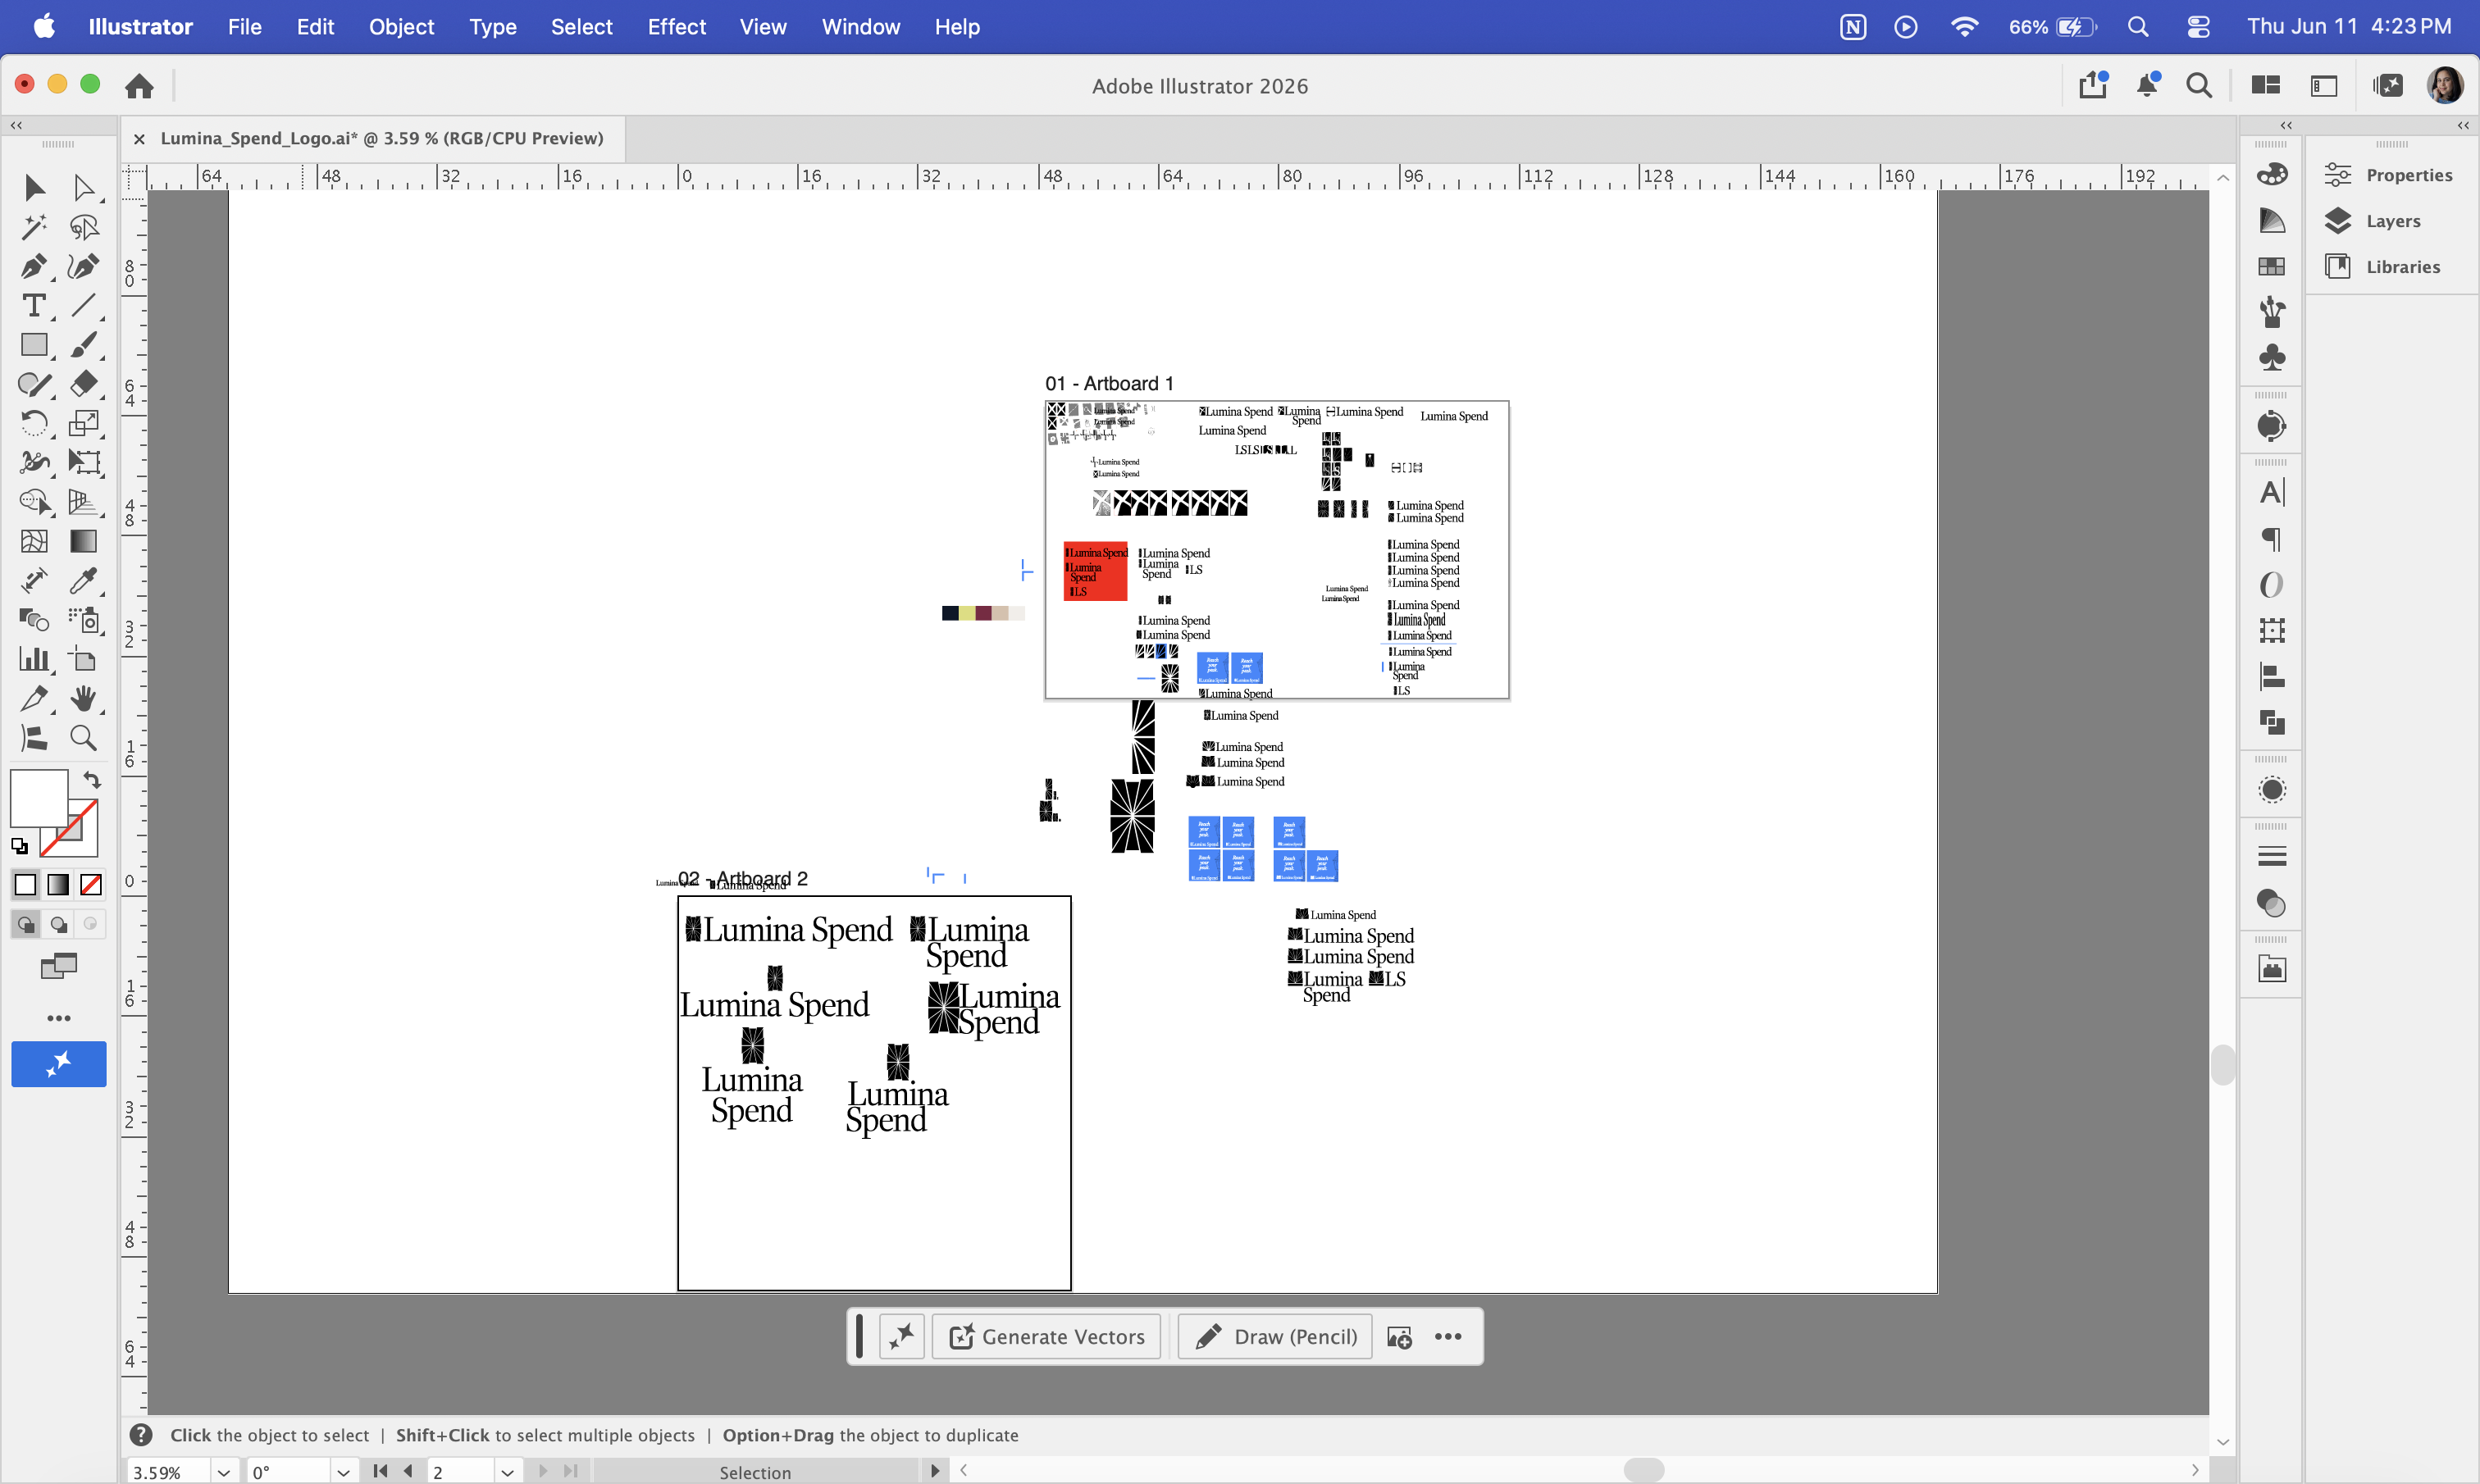Viewport: 2480px width, 1484px height.
Task: Select the Blend tool
Action: [34, 620]
